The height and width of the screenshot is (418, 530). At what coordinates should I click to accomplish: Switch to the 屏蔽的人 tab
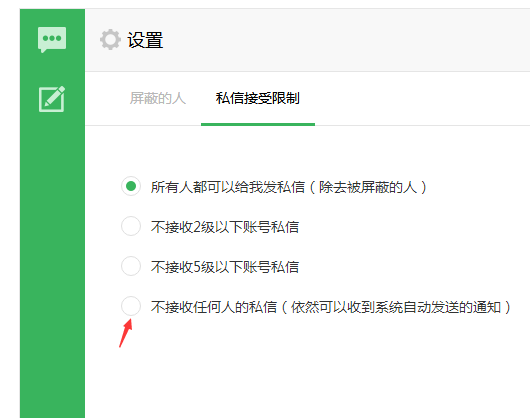[158, 98]
